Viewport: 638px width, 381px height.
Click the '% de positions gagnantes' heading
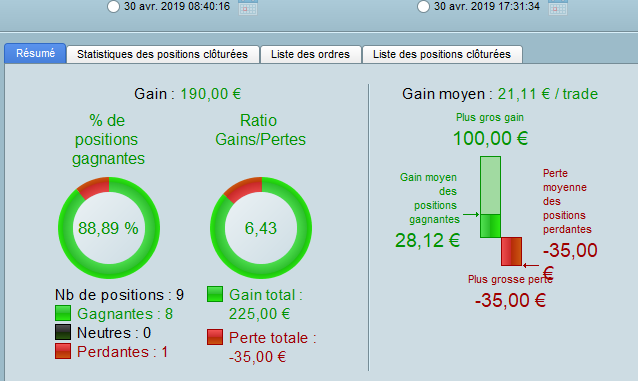108,140
